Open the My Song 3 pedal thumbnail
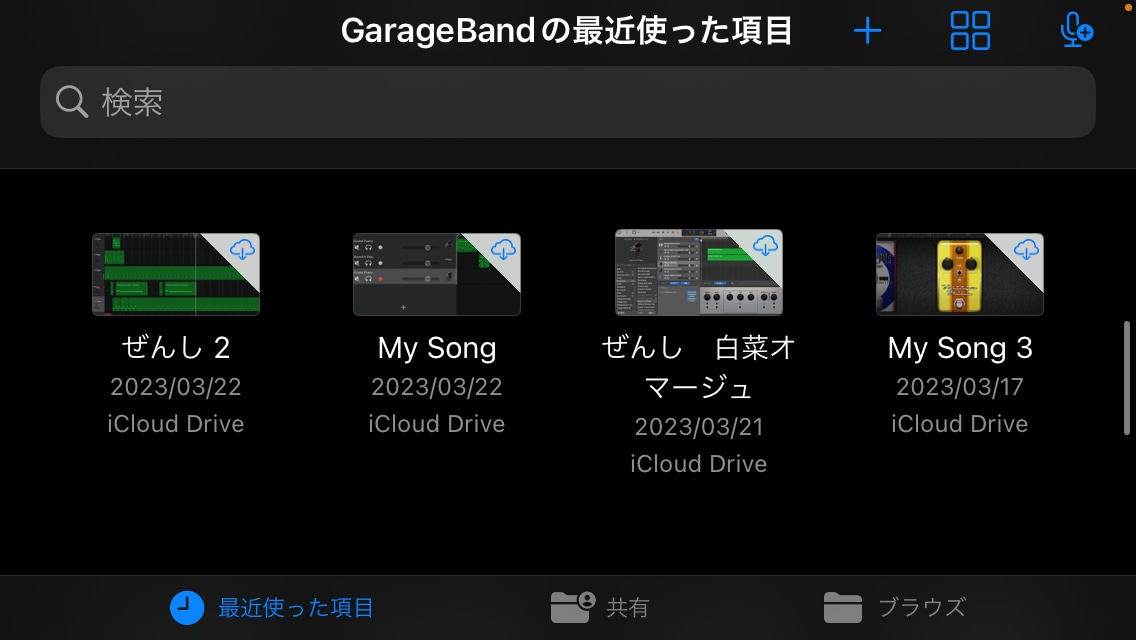This screenshot has height=640, width=1136. point(960,274)
